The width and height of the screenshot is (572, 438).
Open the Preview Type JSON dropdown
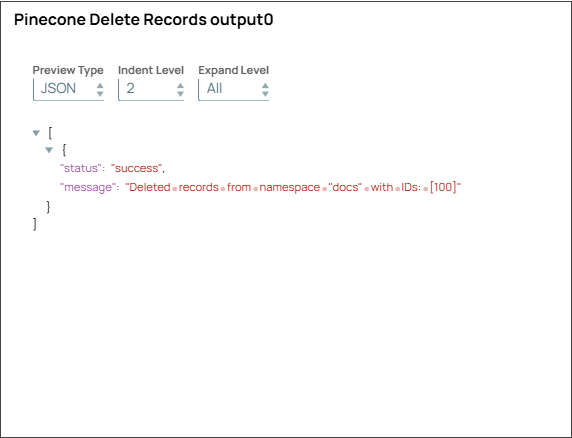click(x=69, y=89)
